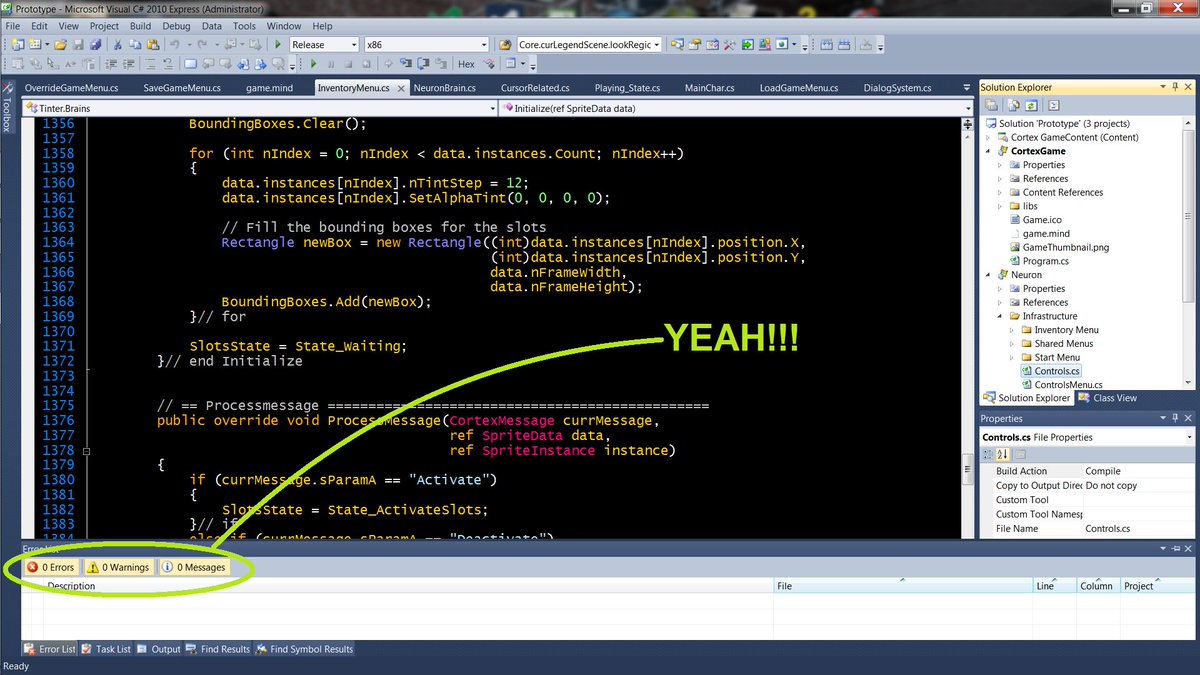Image resolution: width=1200 pixels, height=675 pixels.
Task: Open the Tools menu
Action: (244, 26)
